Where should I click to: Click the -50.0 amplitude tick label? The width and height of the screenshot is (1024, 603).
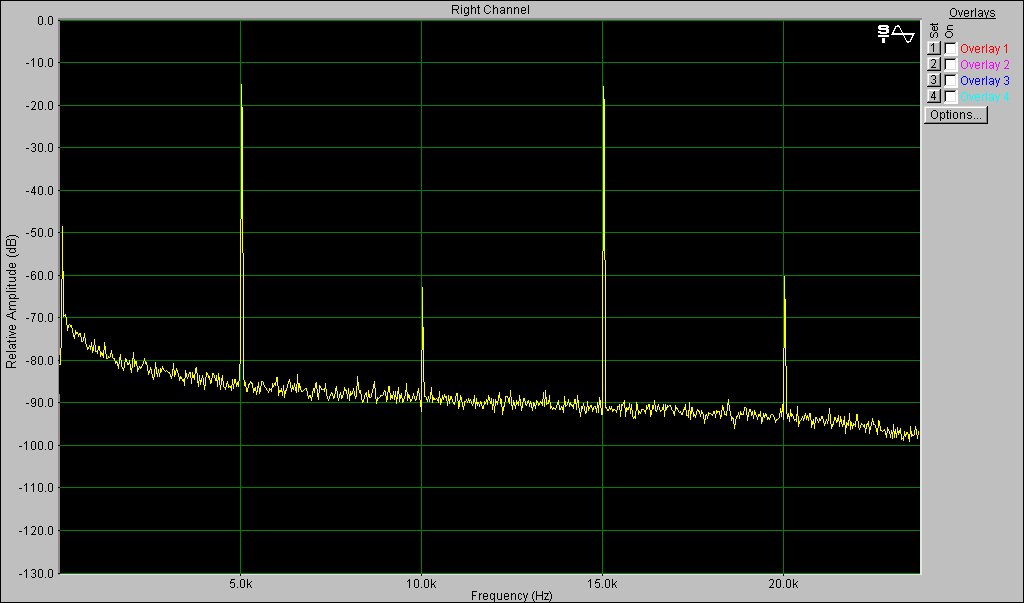[40, 233]
